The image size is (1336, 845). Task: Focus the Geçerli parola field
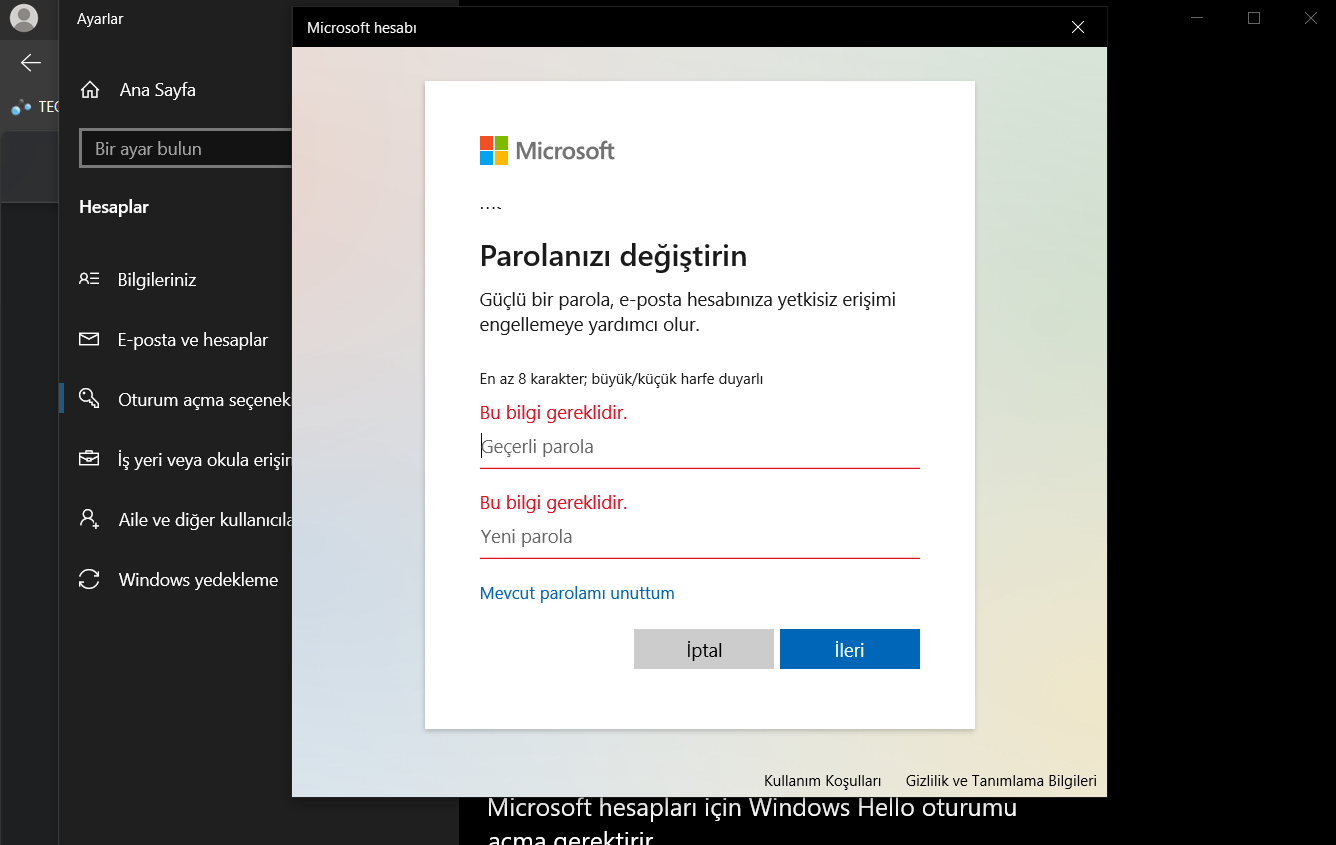(x=700, y=447)
